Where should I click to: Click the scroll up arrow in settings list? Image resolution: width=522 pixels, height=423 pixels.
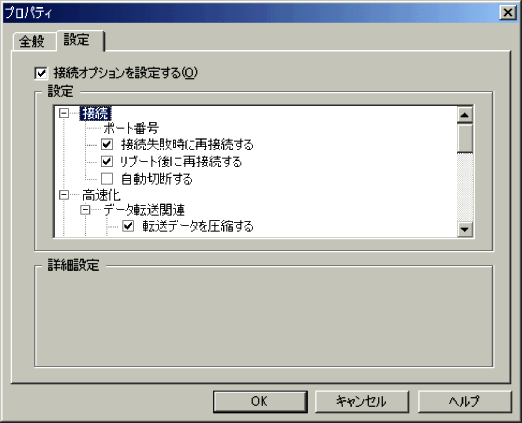[x=465, y=115]
